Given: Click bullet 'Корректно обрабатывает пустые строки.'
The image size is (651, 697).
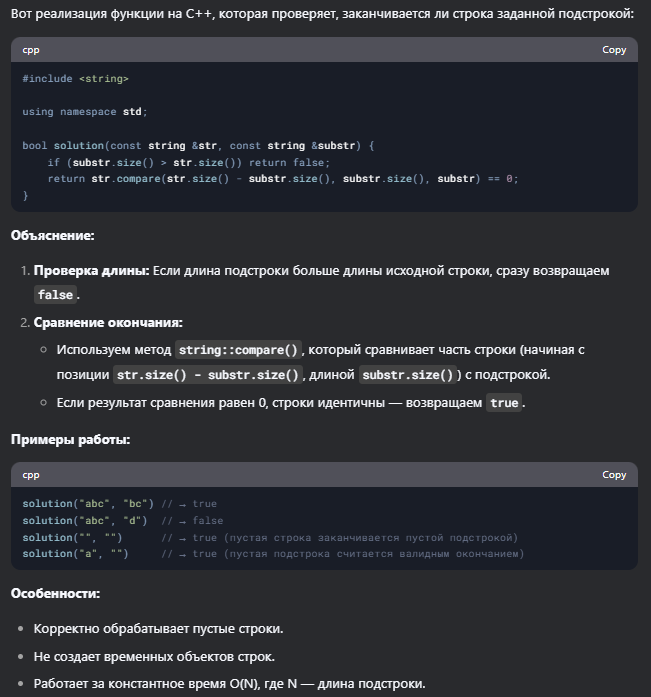Looking at the screenshot, I should pos(158,629).
